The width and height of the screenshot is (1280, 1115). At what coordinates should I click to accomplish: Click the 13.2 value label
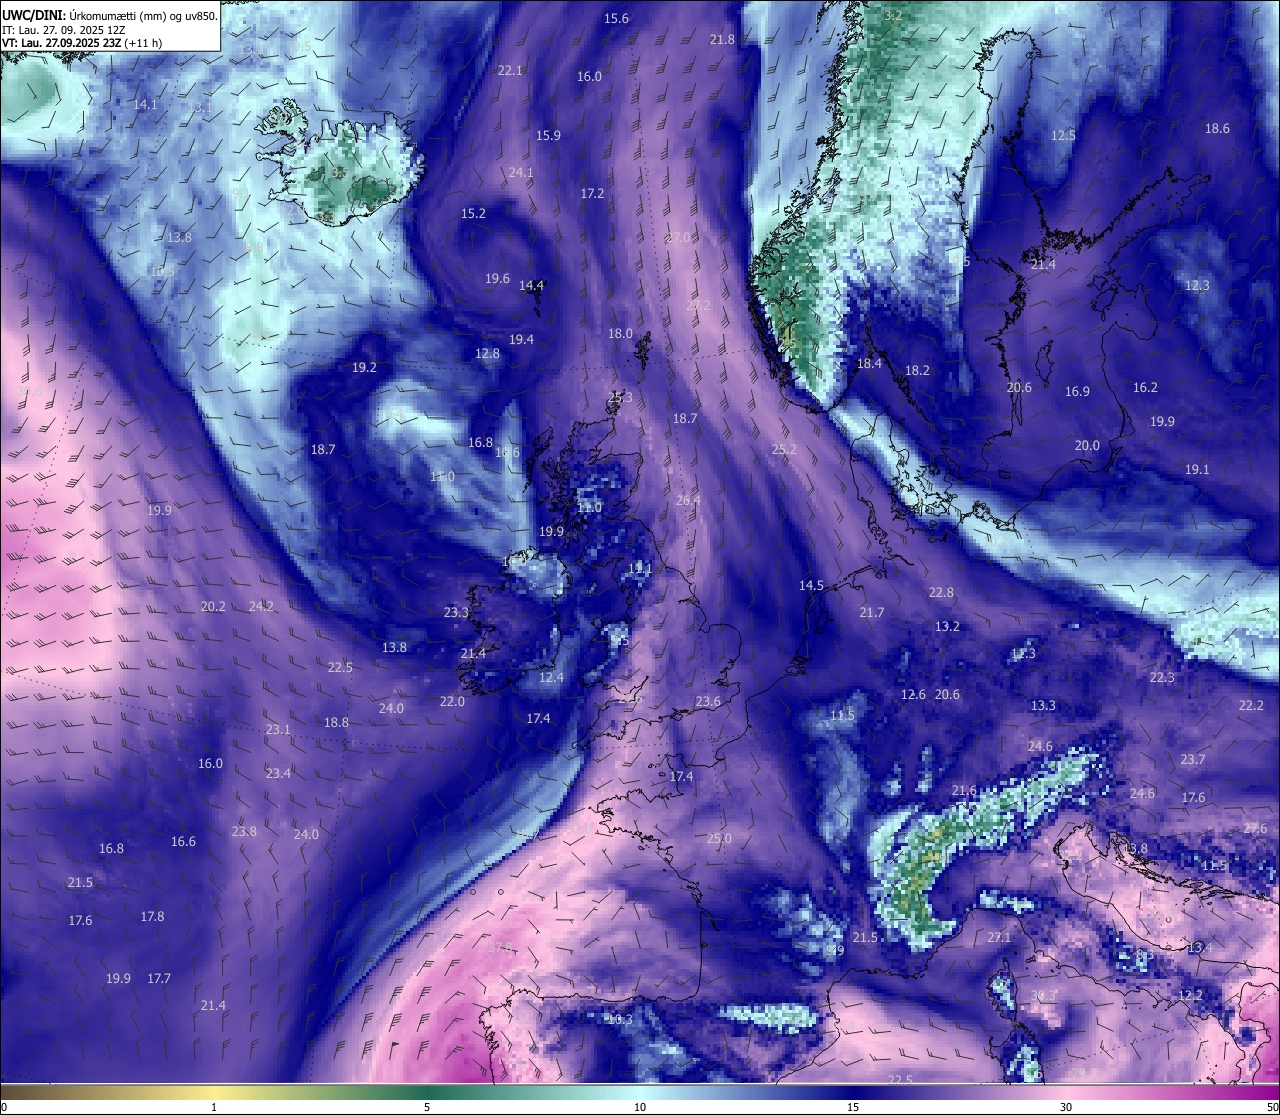pos(947,626)
